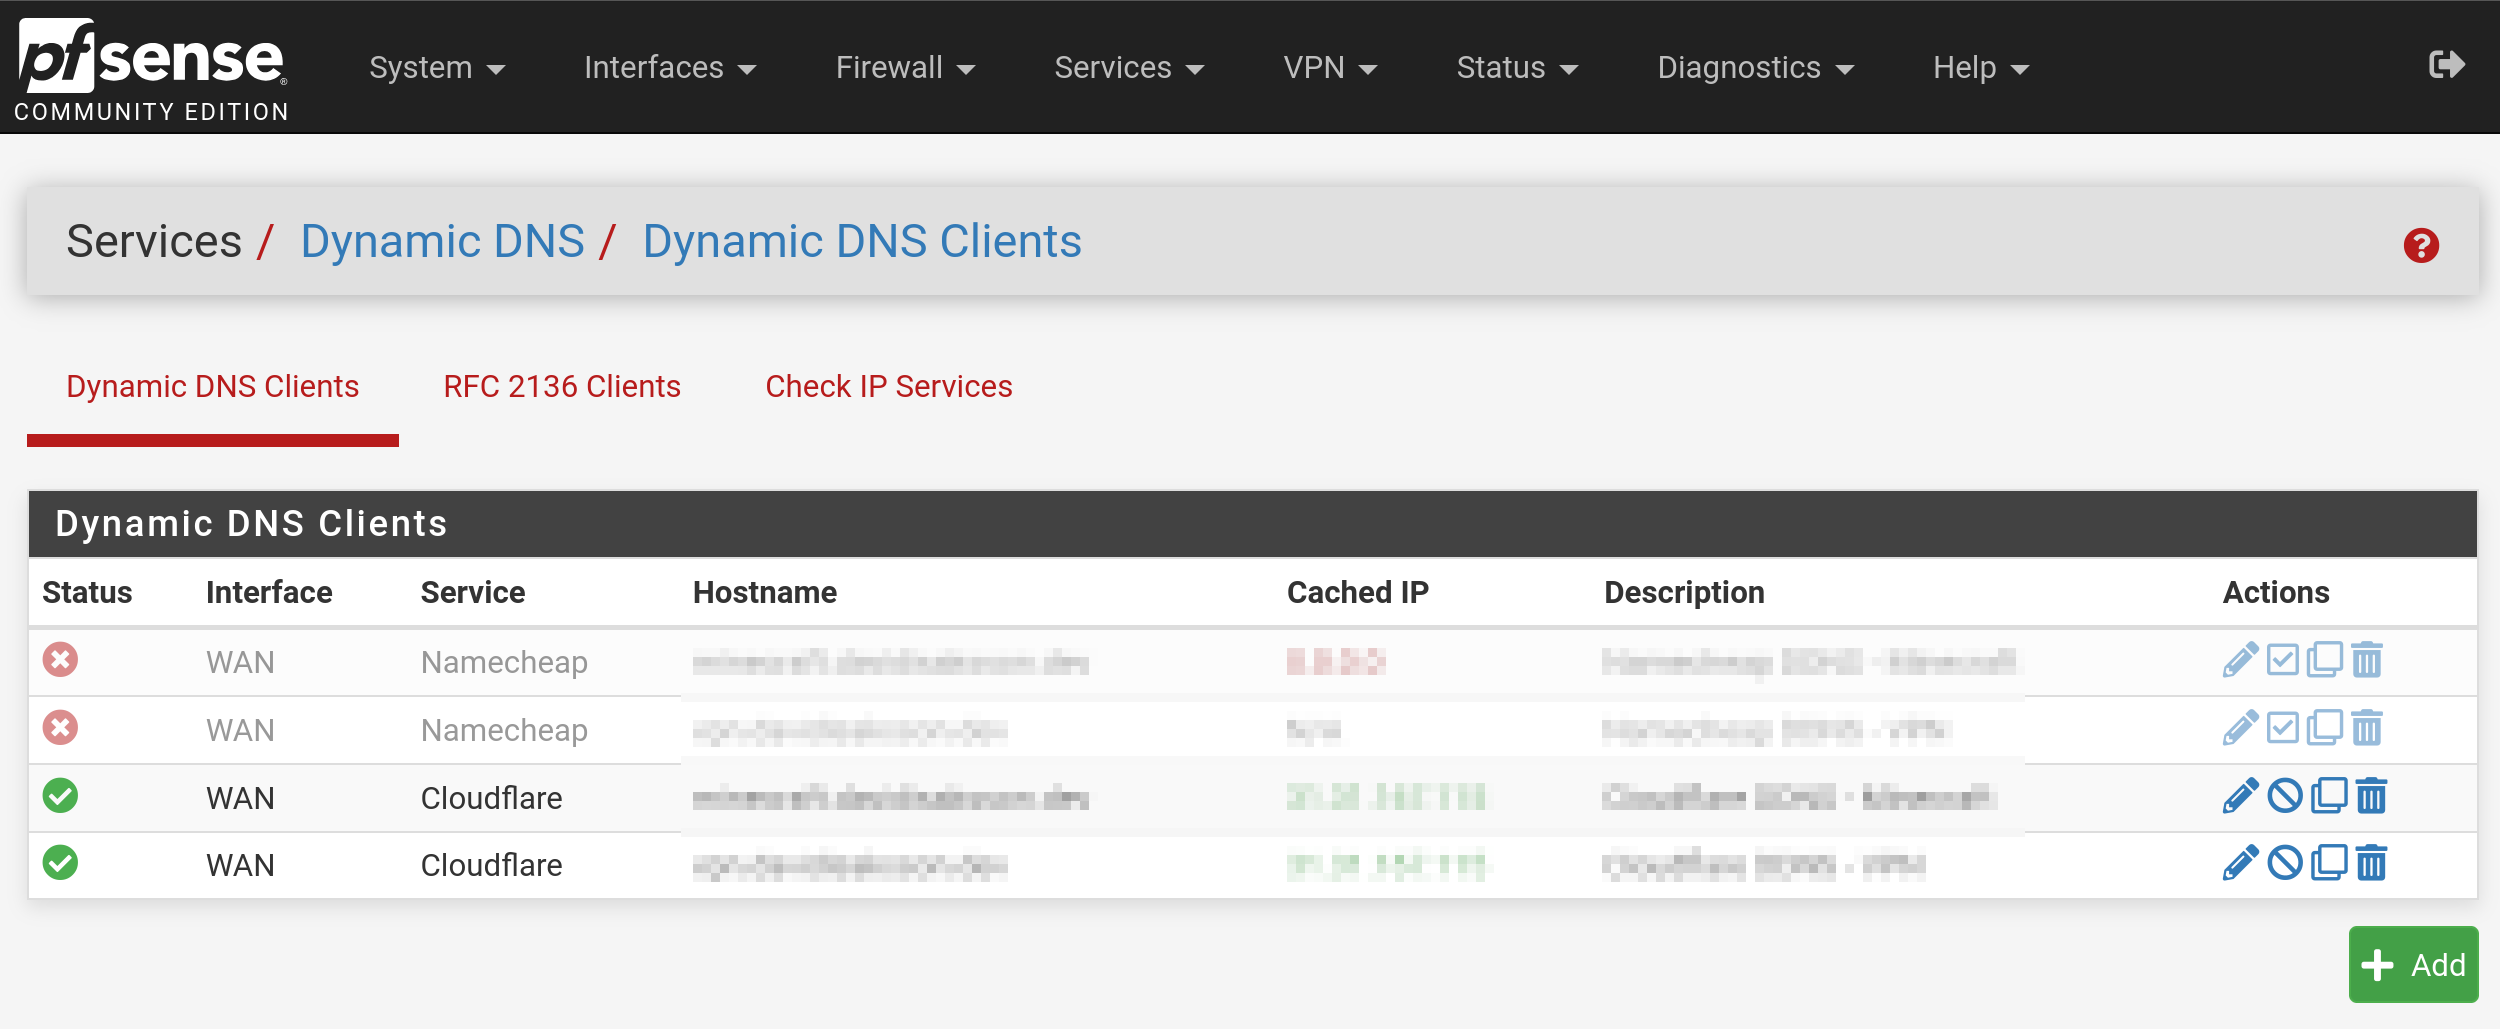The width and height of the screenshot is (2500, 1029).
Task: Expand the VPN dropdown menu
Action: (x=1330, y=68)
